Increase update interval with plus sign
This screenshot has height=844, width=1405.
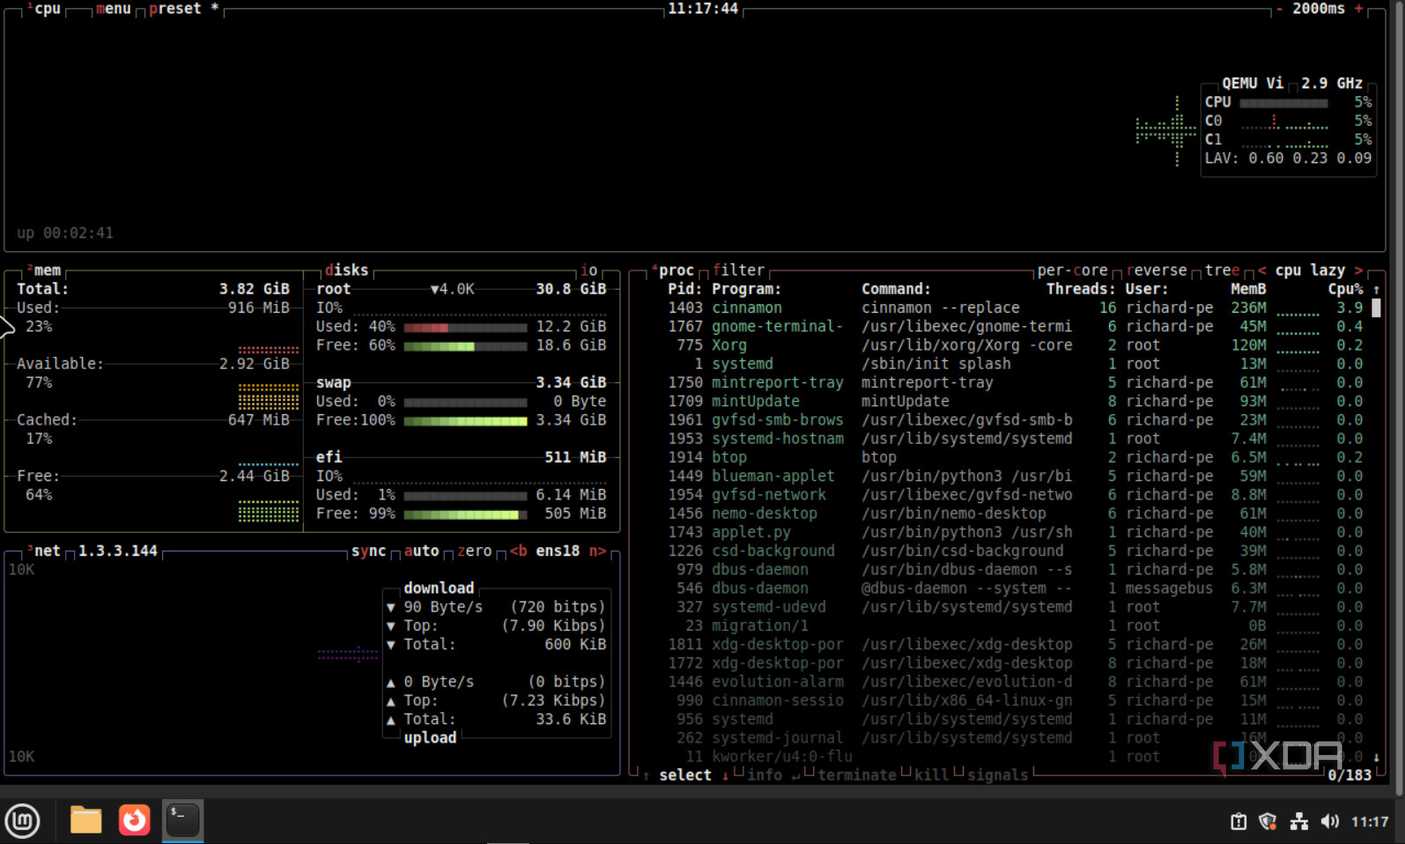click(x=1359, y=8)
